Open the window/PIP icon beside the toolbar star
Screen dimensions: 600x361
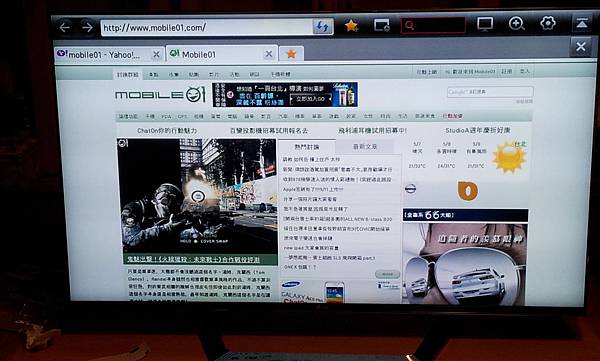coord(382,26)
